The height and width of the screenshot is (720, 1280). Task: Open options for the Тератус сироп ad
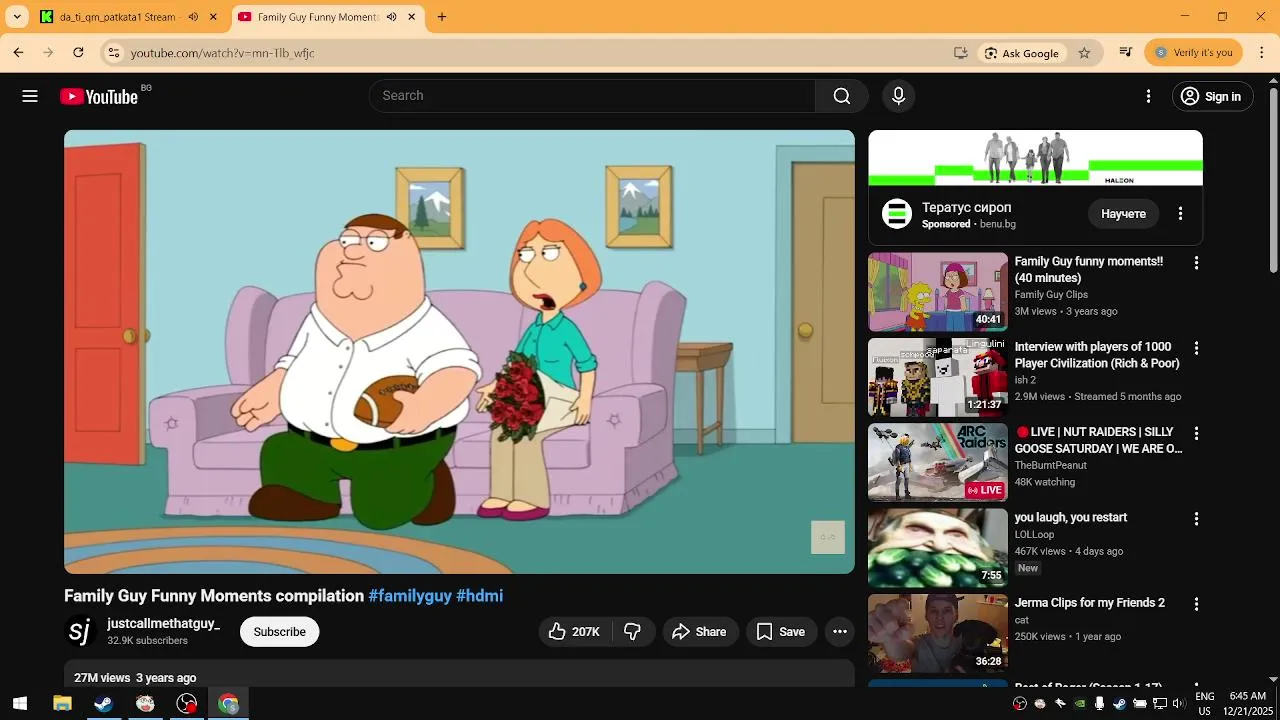(x=1180, y=214)
